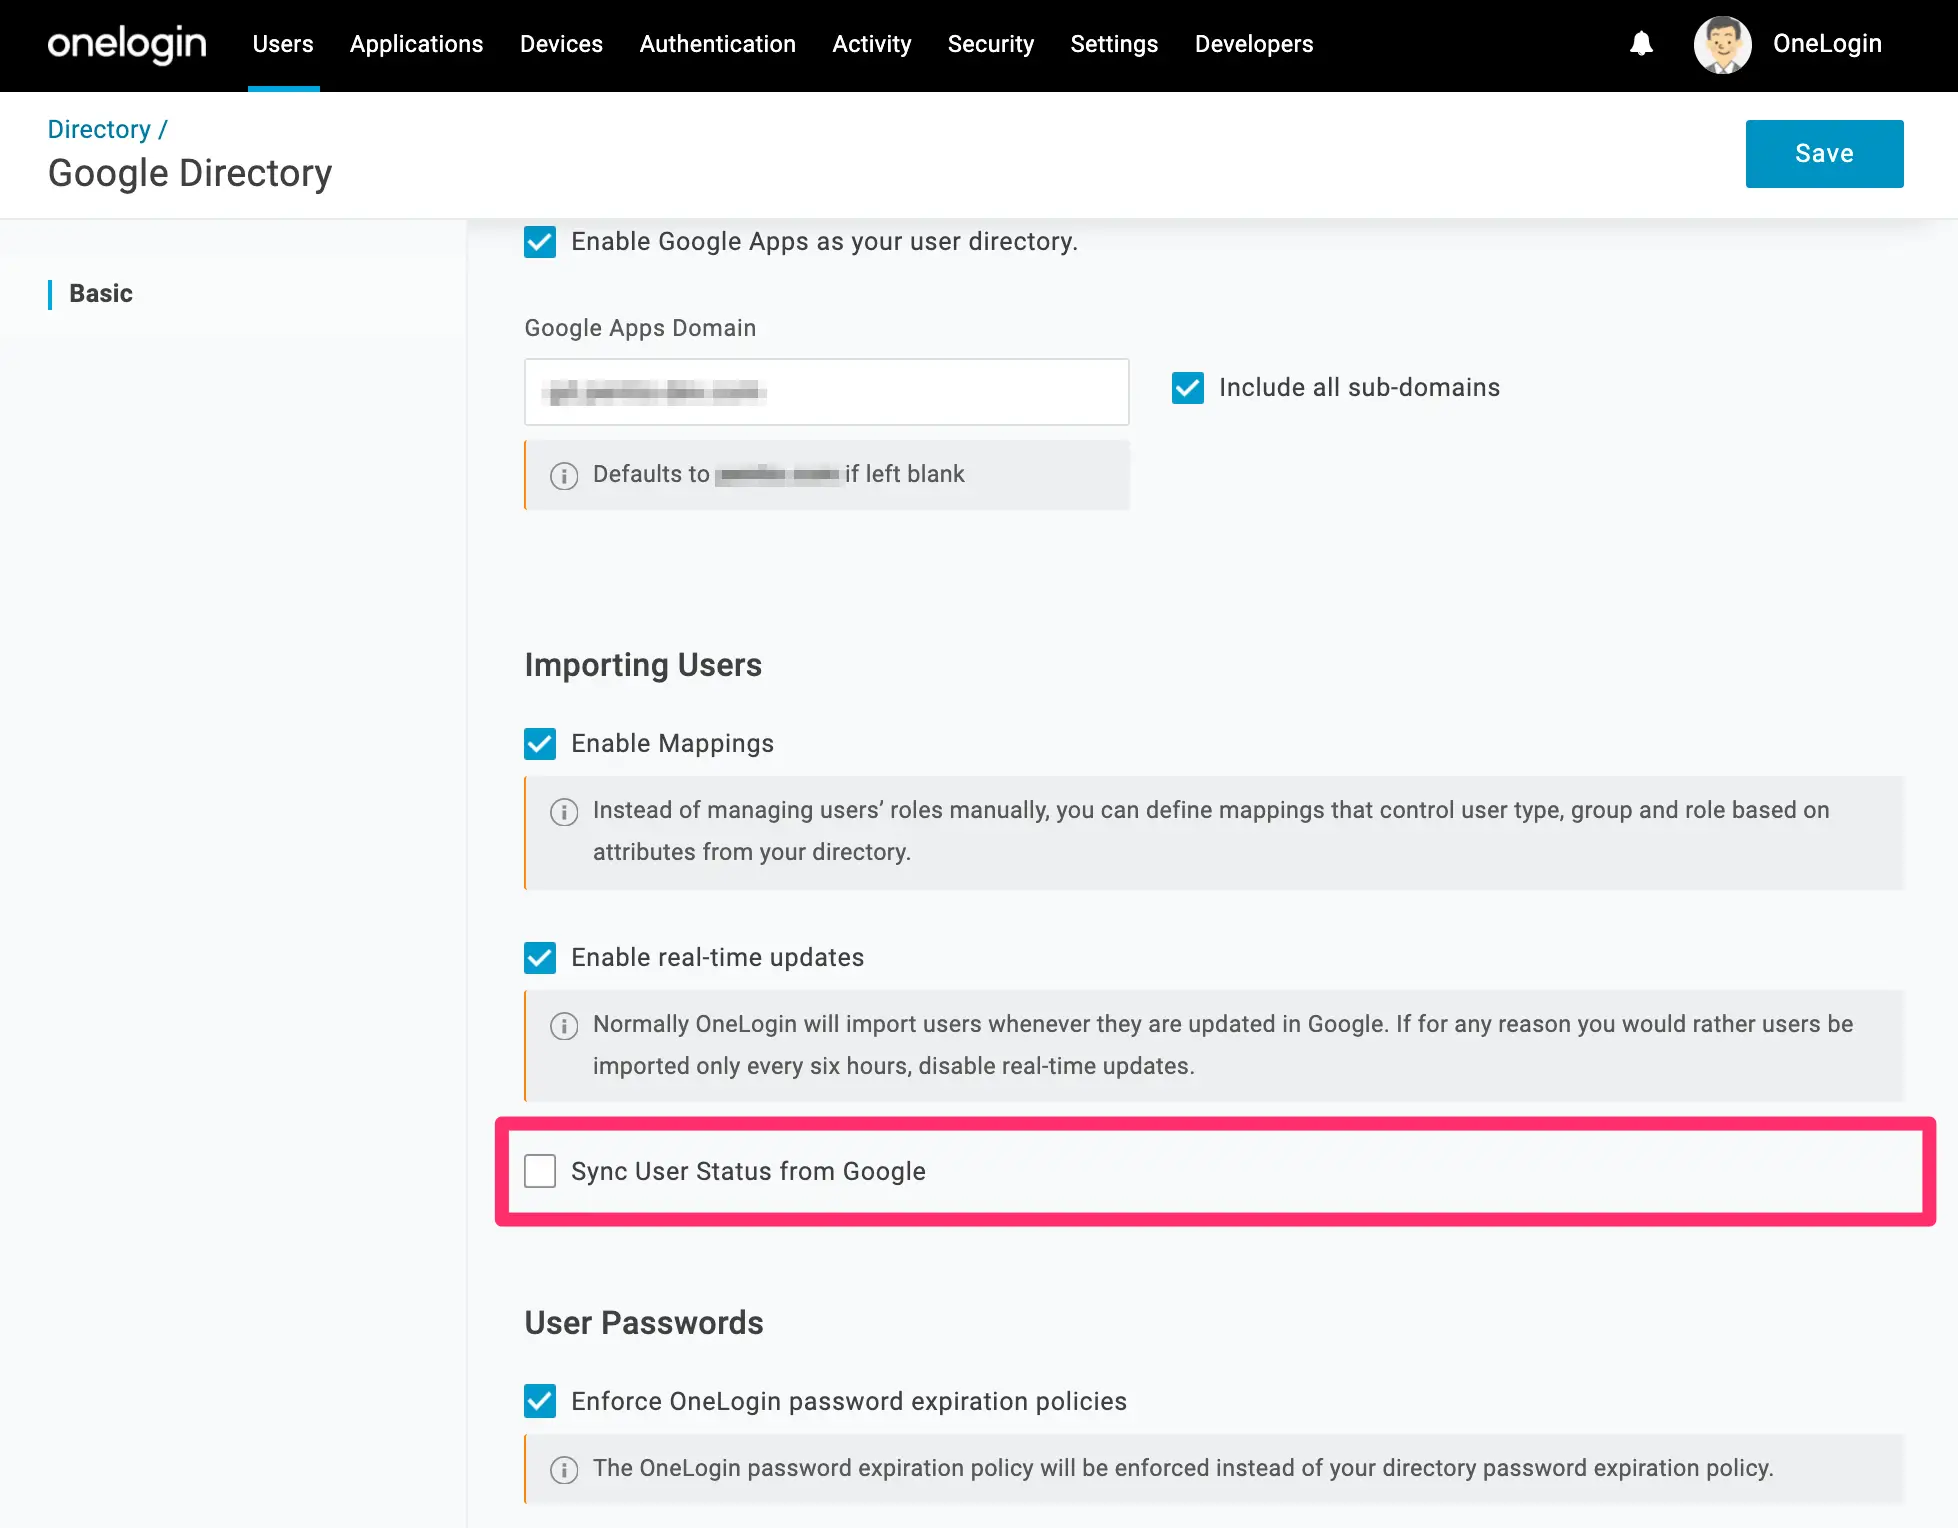
Task: Open the Security menu
Action: 990,44
